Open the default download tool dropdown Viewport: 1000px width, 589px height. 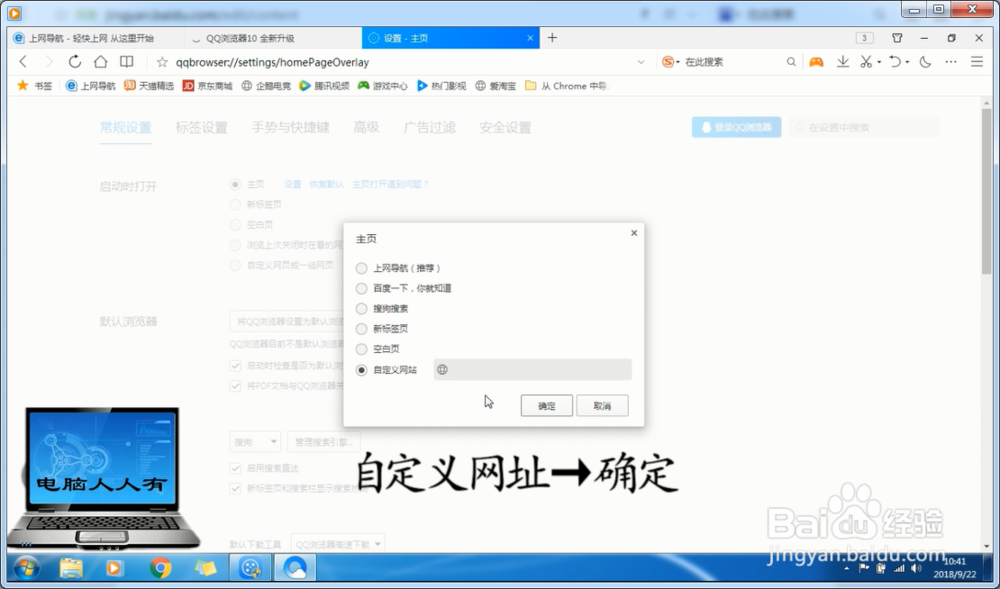click(337, 544)
